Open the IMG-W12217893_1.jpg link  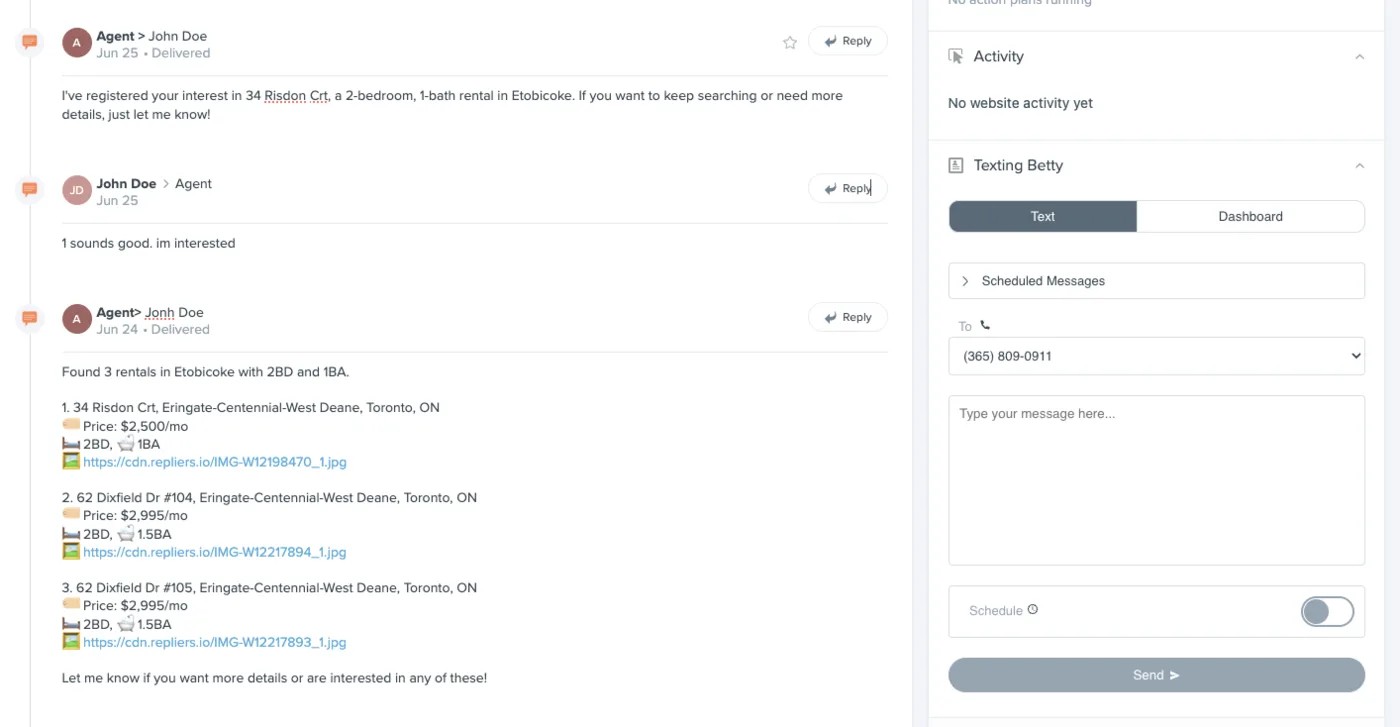coord(215,642)
